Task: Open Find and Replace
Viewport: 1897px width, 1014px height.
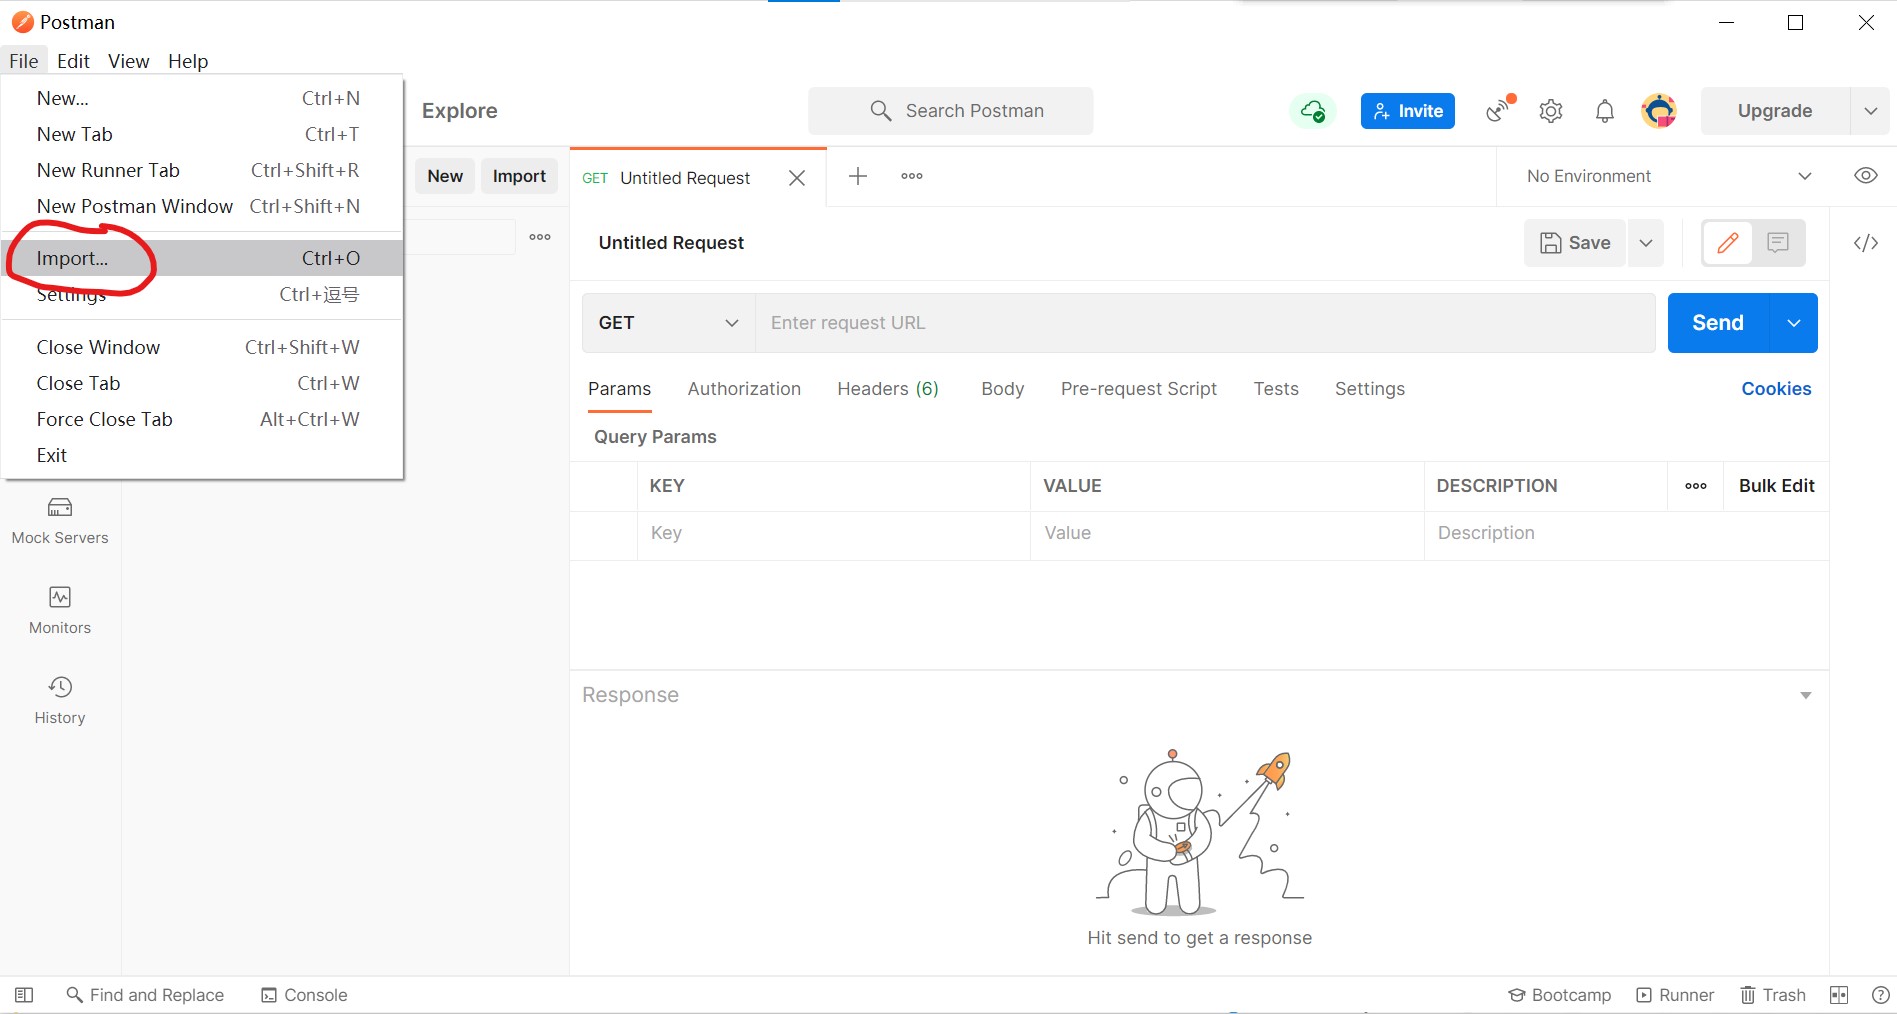Action: 145,995
